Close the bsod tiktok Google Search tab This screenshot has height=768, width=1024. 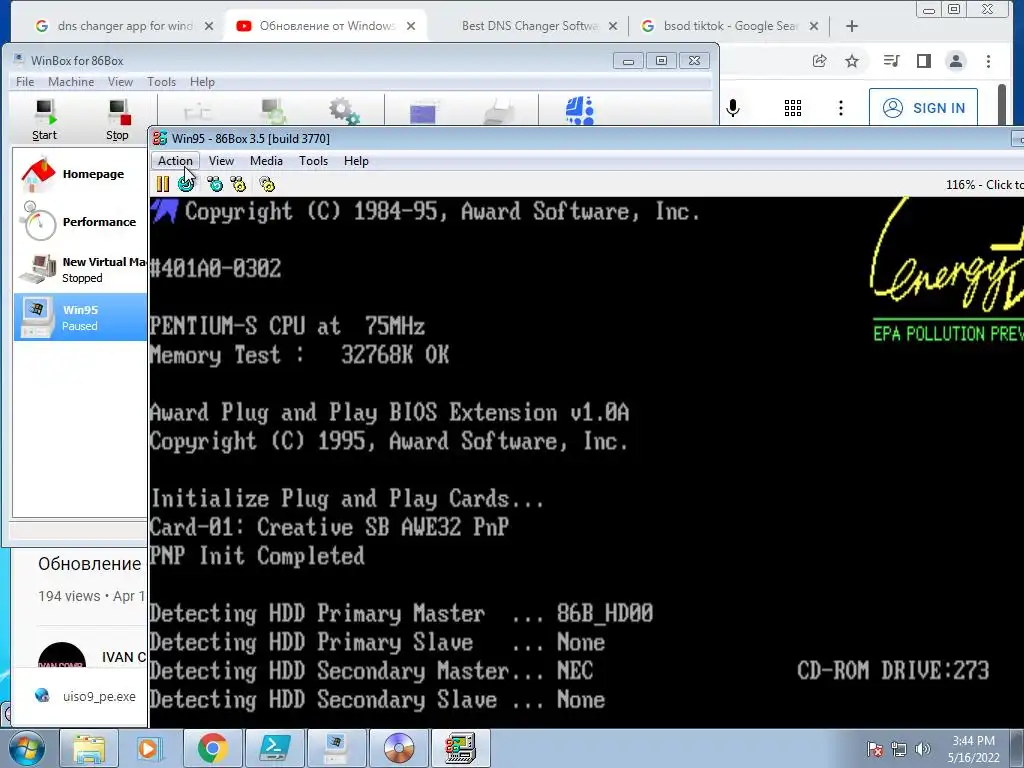[814, 26]
